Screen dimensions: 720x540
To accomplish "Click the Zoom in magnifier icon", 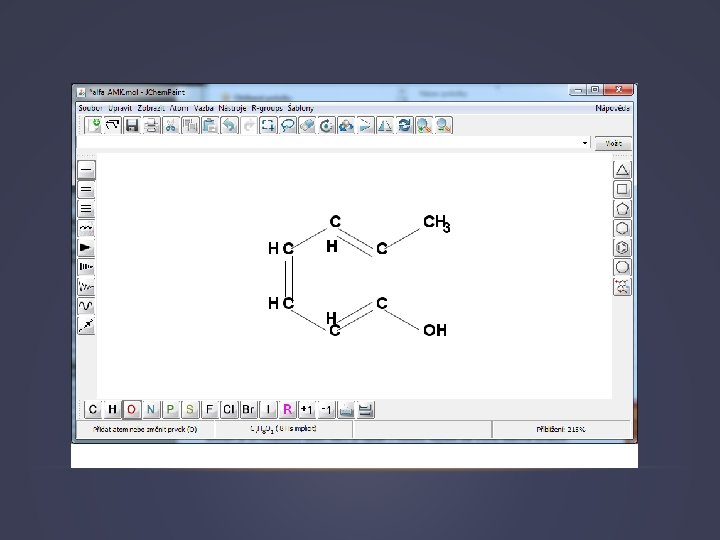I will tap(424, 125).
